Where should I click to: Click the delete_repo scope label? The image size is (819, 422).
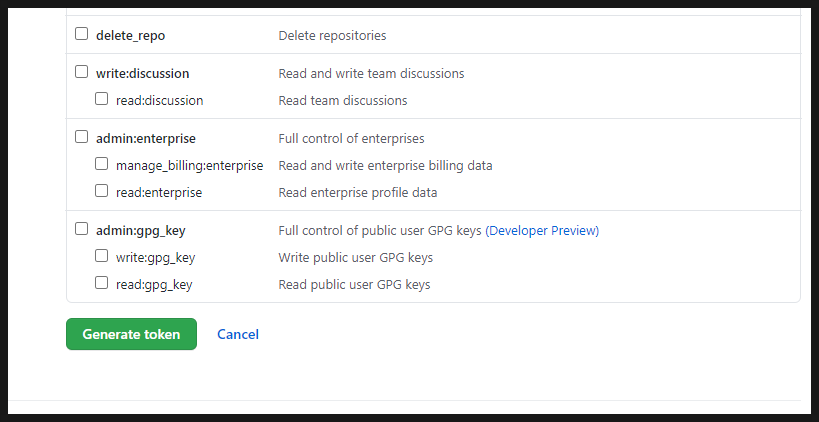(x=131, y=36)
